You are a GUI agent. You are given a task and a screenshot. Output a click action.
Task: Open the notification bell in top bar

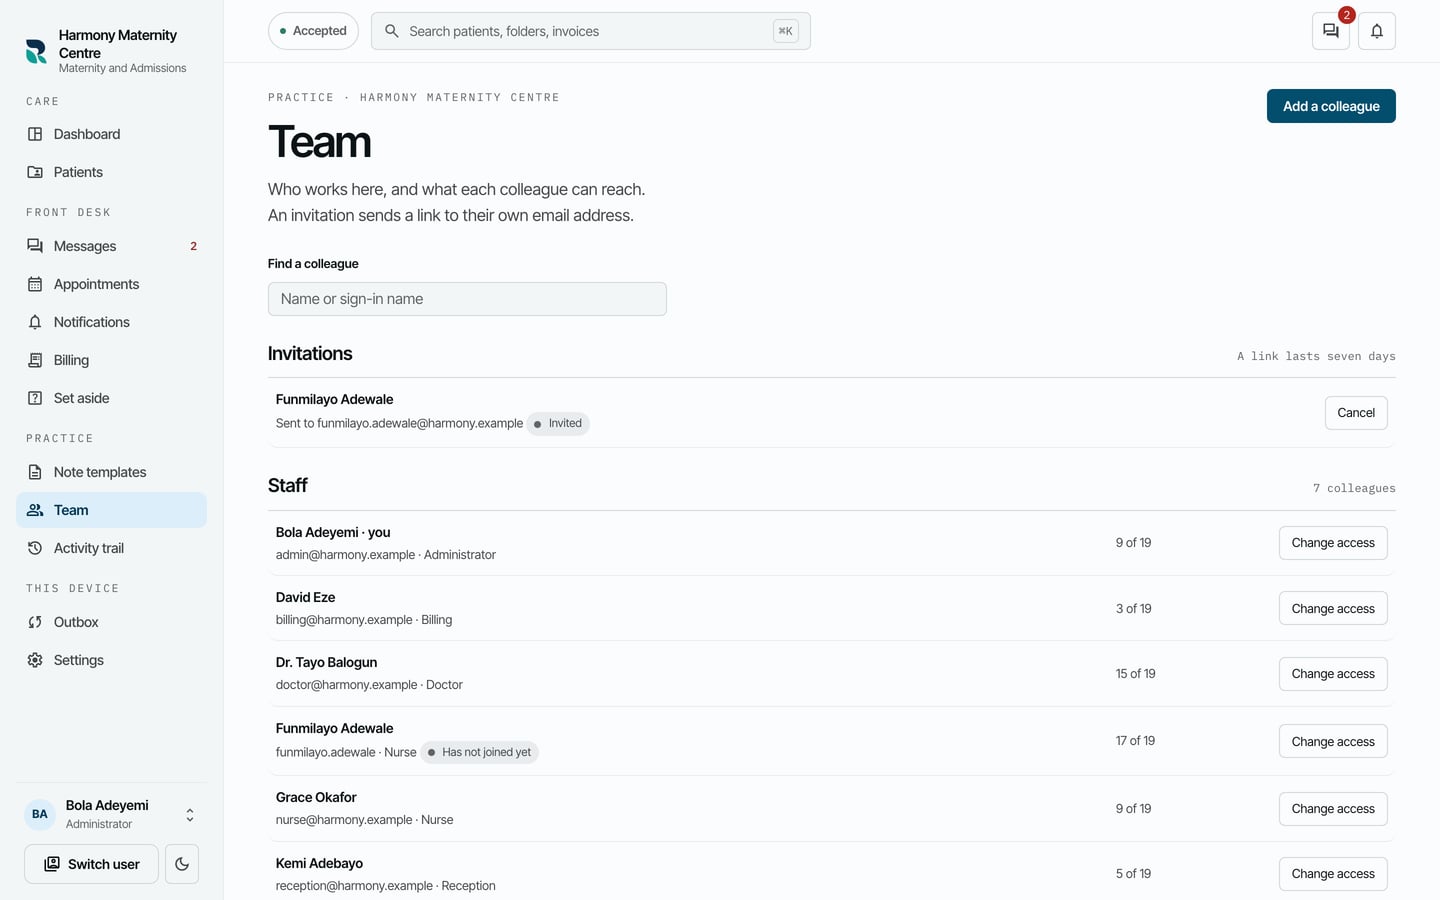coord(1377,31)
